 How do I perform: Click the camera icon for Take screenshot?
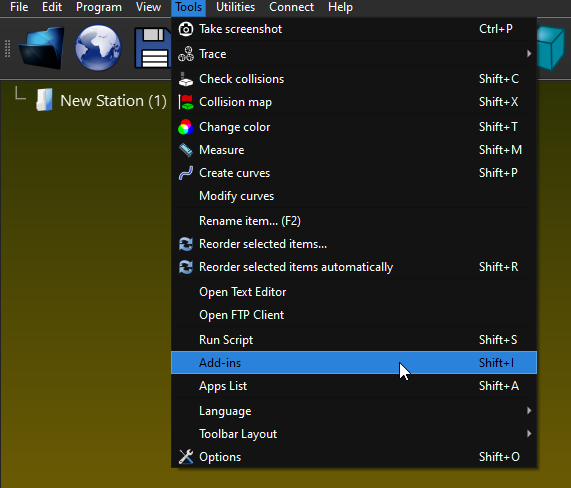[x=186, y=29]
